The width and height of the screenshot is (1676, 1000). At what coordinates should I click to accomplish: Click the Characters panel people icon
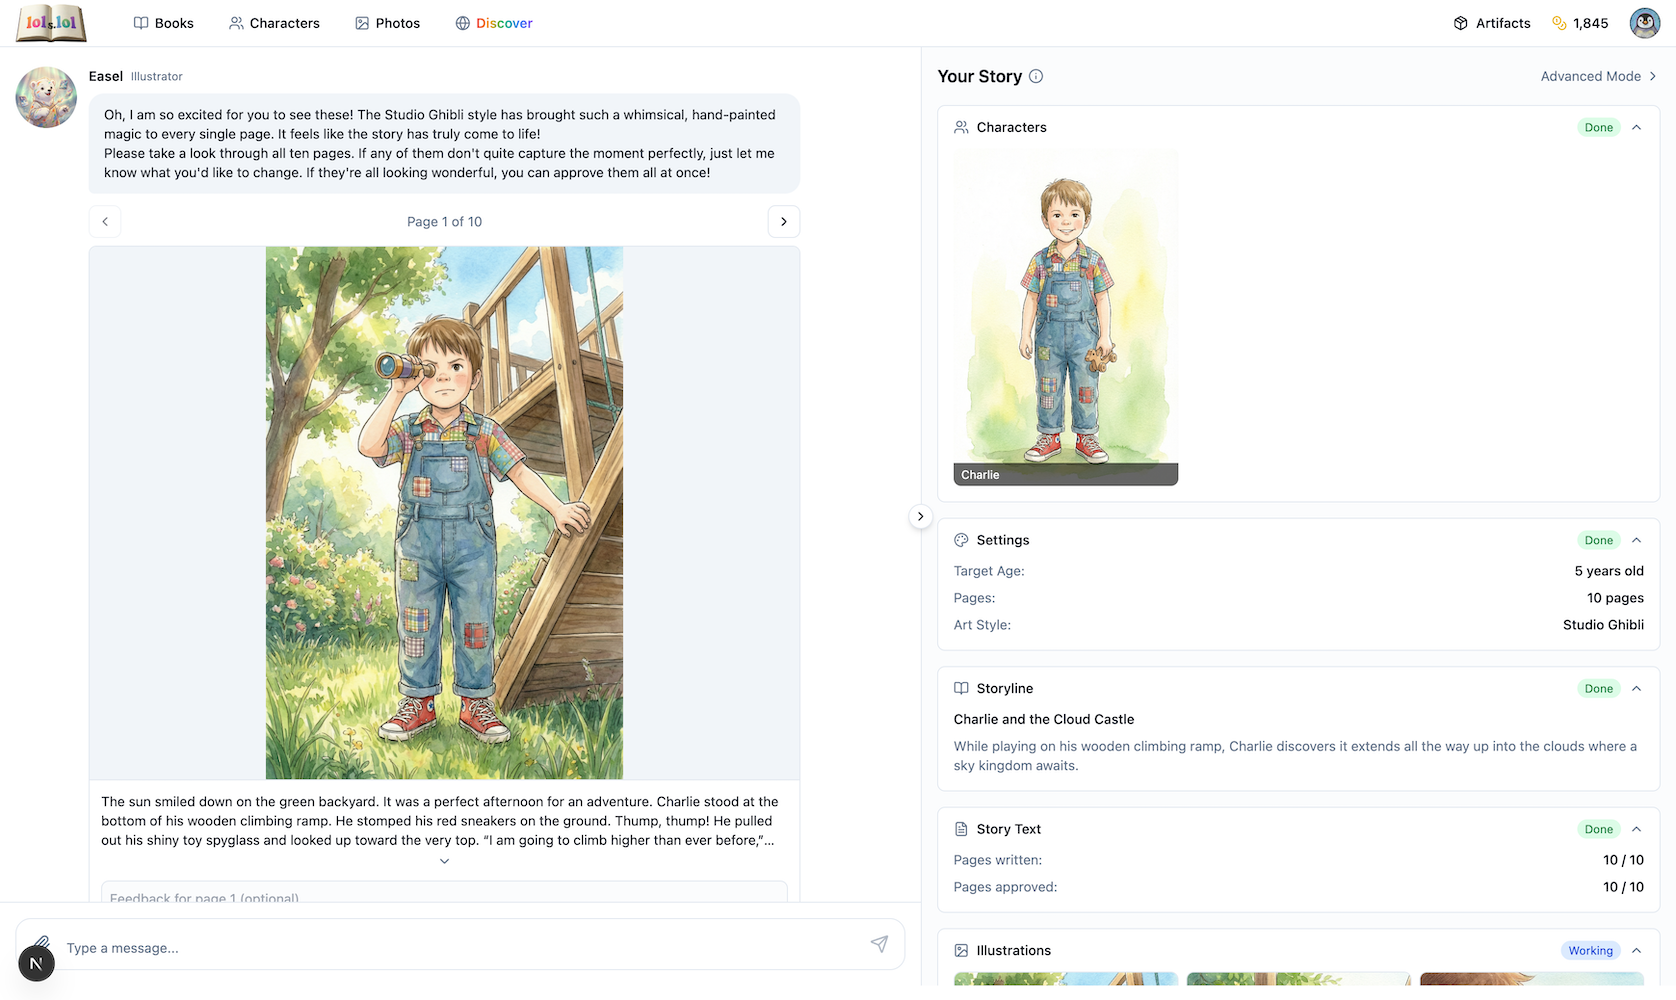[x=961, y=127]
